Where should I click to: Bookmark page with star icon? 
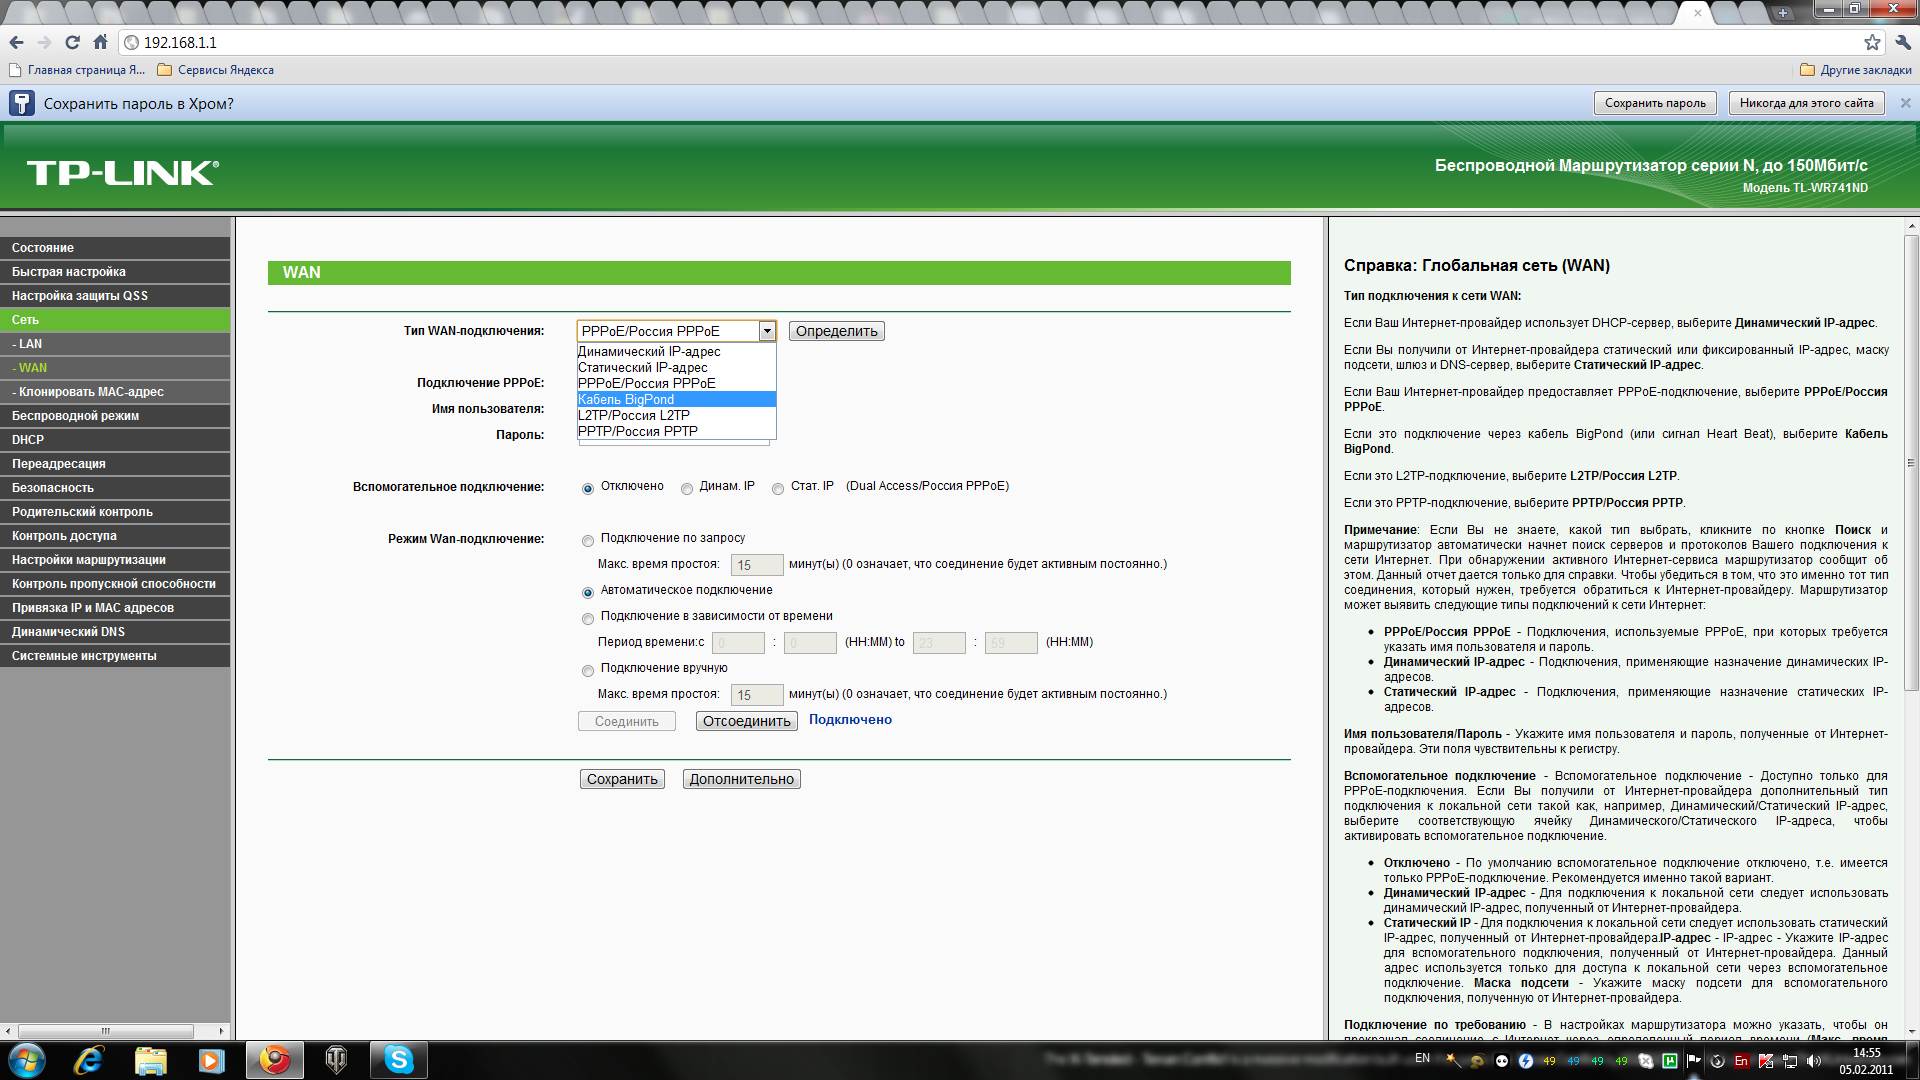pos(1872,42)
